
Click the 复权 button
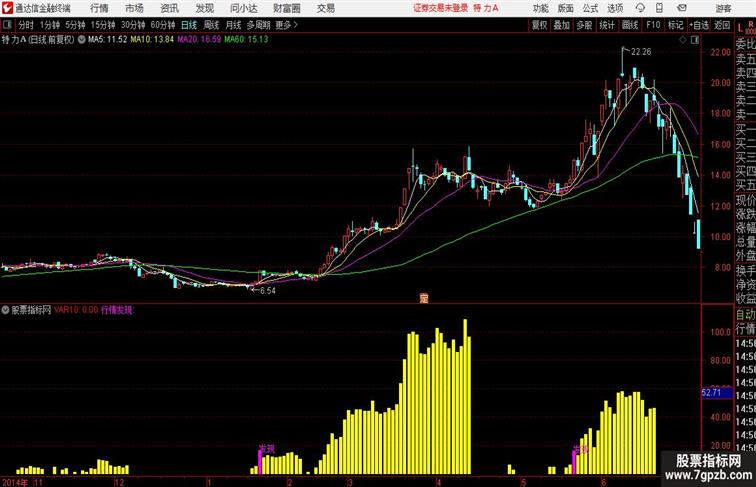540,25
